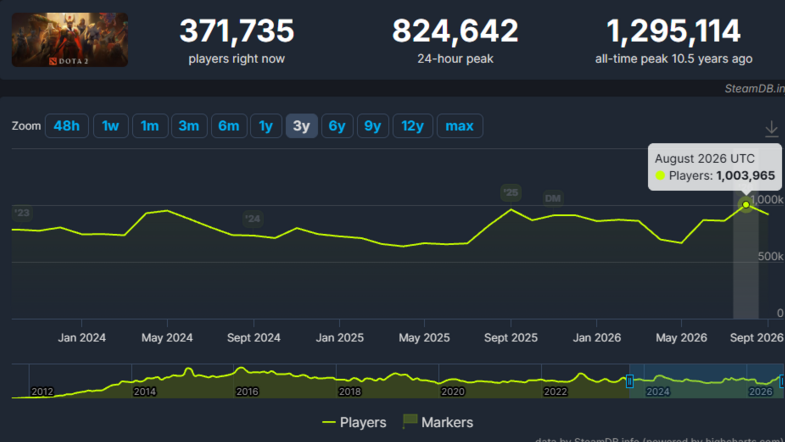Open the Dota 2 game thumbnail
785x442 pixels.
(70, 40)
